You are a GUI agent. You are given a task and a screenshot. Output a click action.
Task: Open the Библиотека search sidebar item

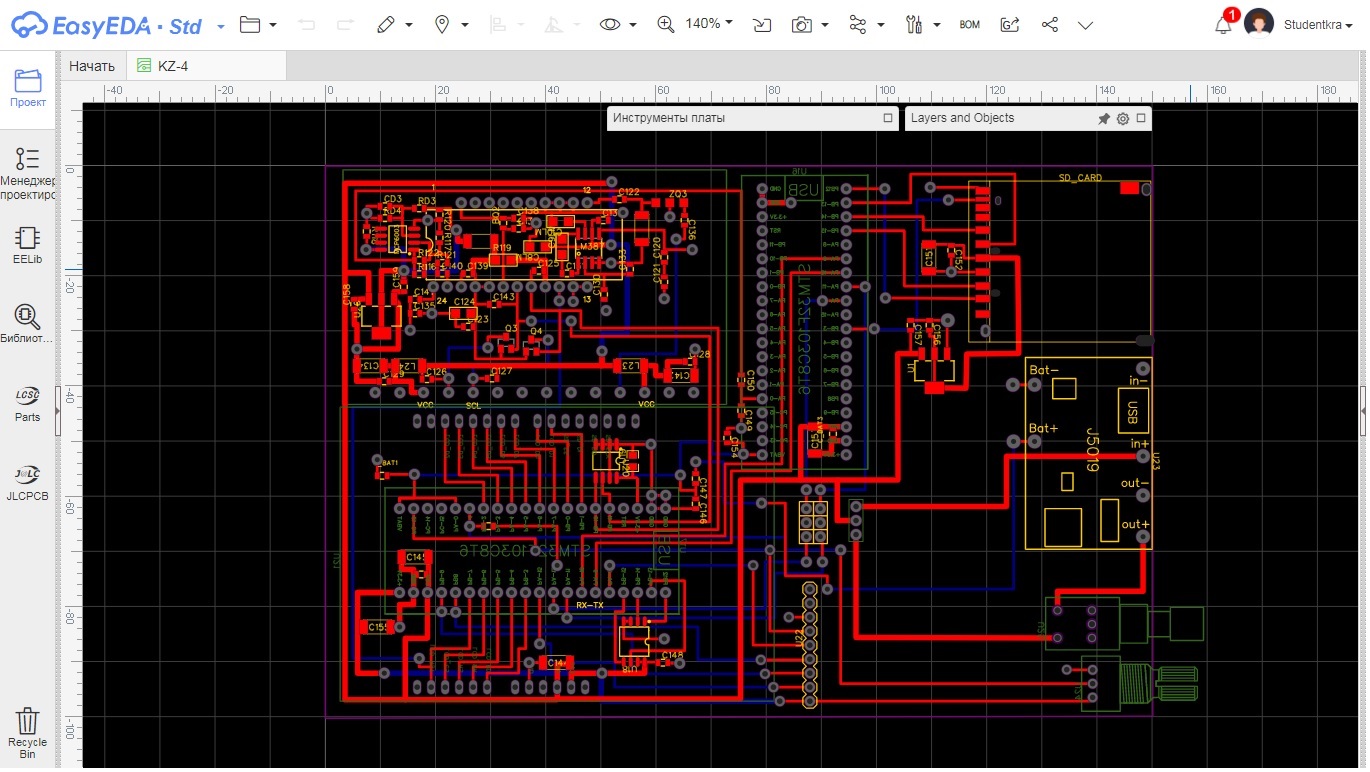pyautogui.click(x=28, y=323)
